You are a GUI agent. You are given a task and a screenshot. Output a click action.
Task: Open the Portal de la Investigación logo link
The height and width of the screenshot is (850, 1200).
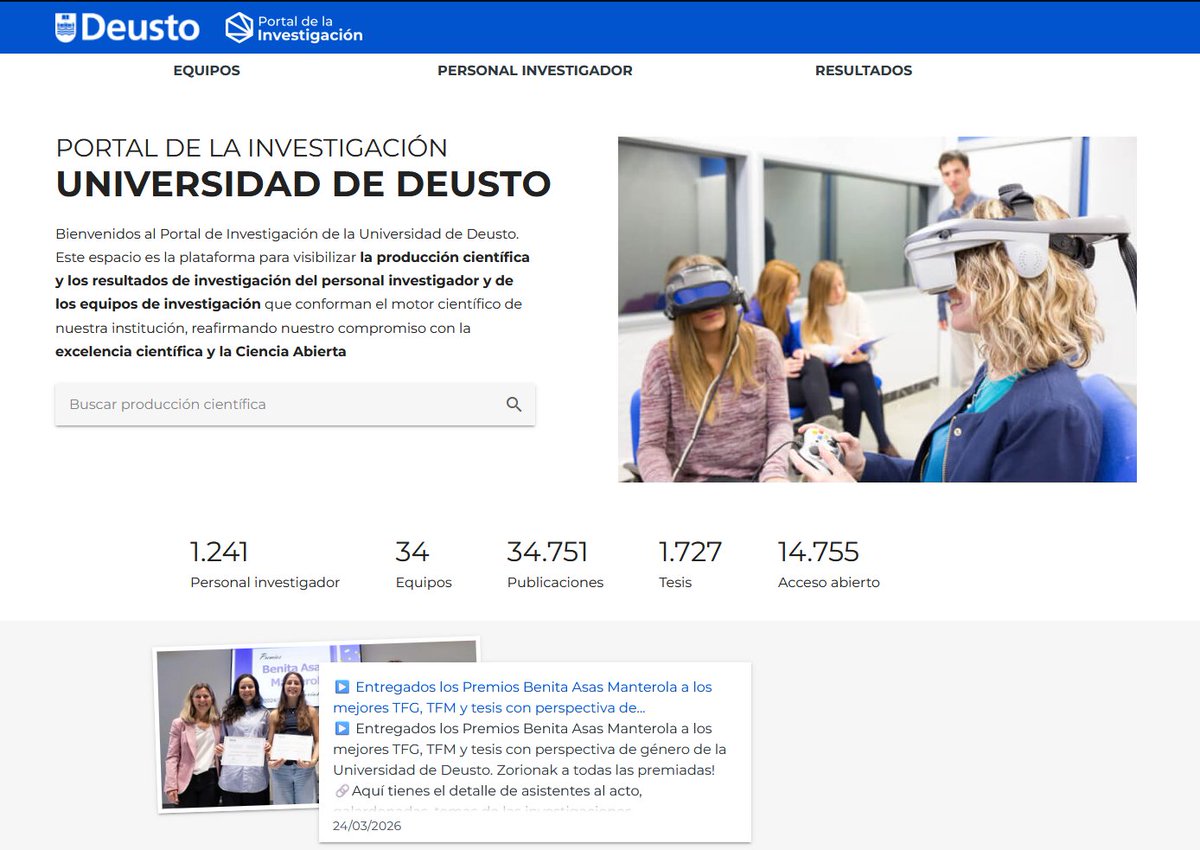(294, 28)
